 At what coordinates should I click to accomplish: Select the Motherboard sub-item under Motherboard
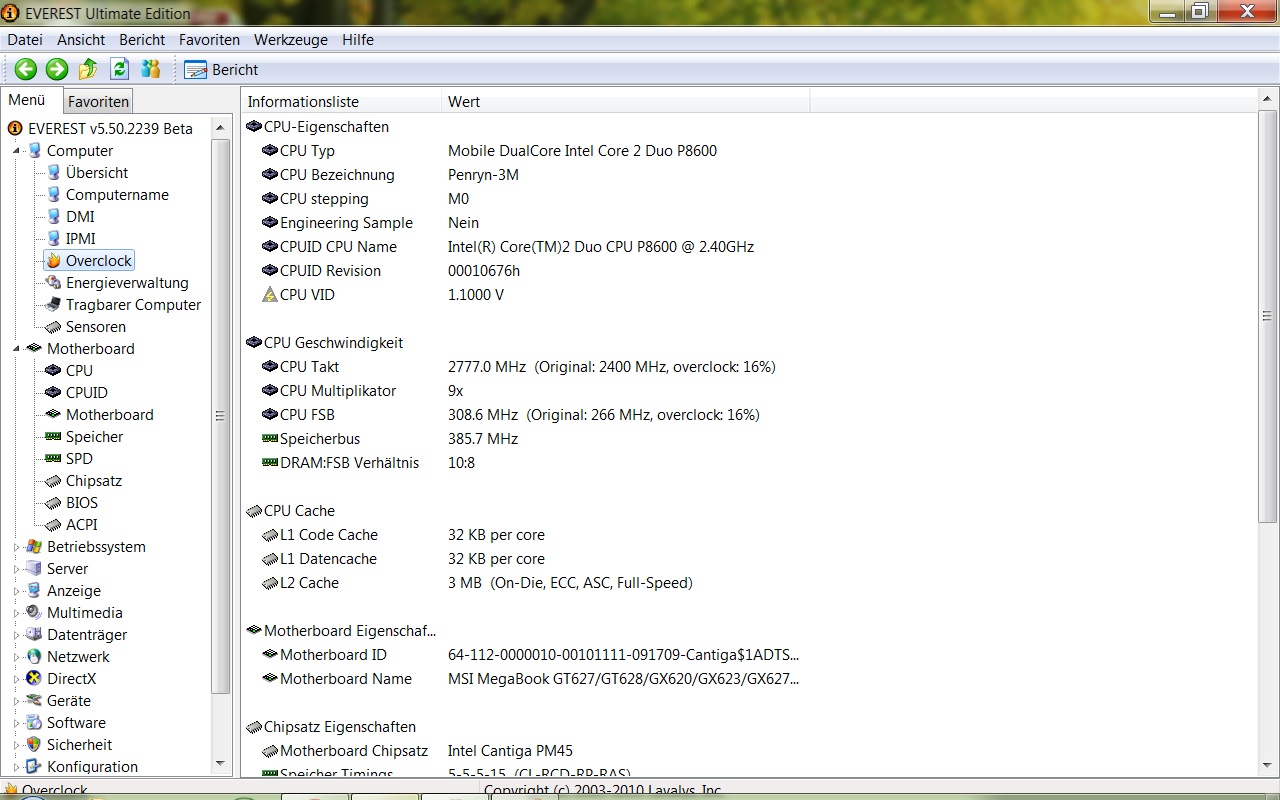pos(109,415)
